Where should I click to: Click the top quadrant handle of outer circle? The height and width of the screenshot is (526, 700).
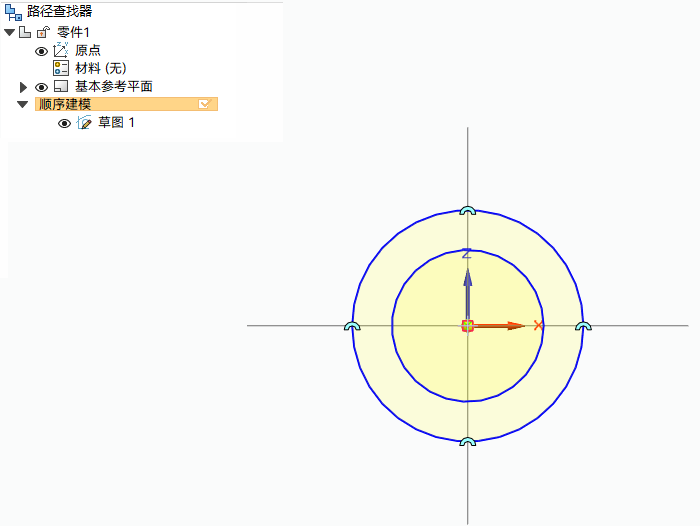467,211
